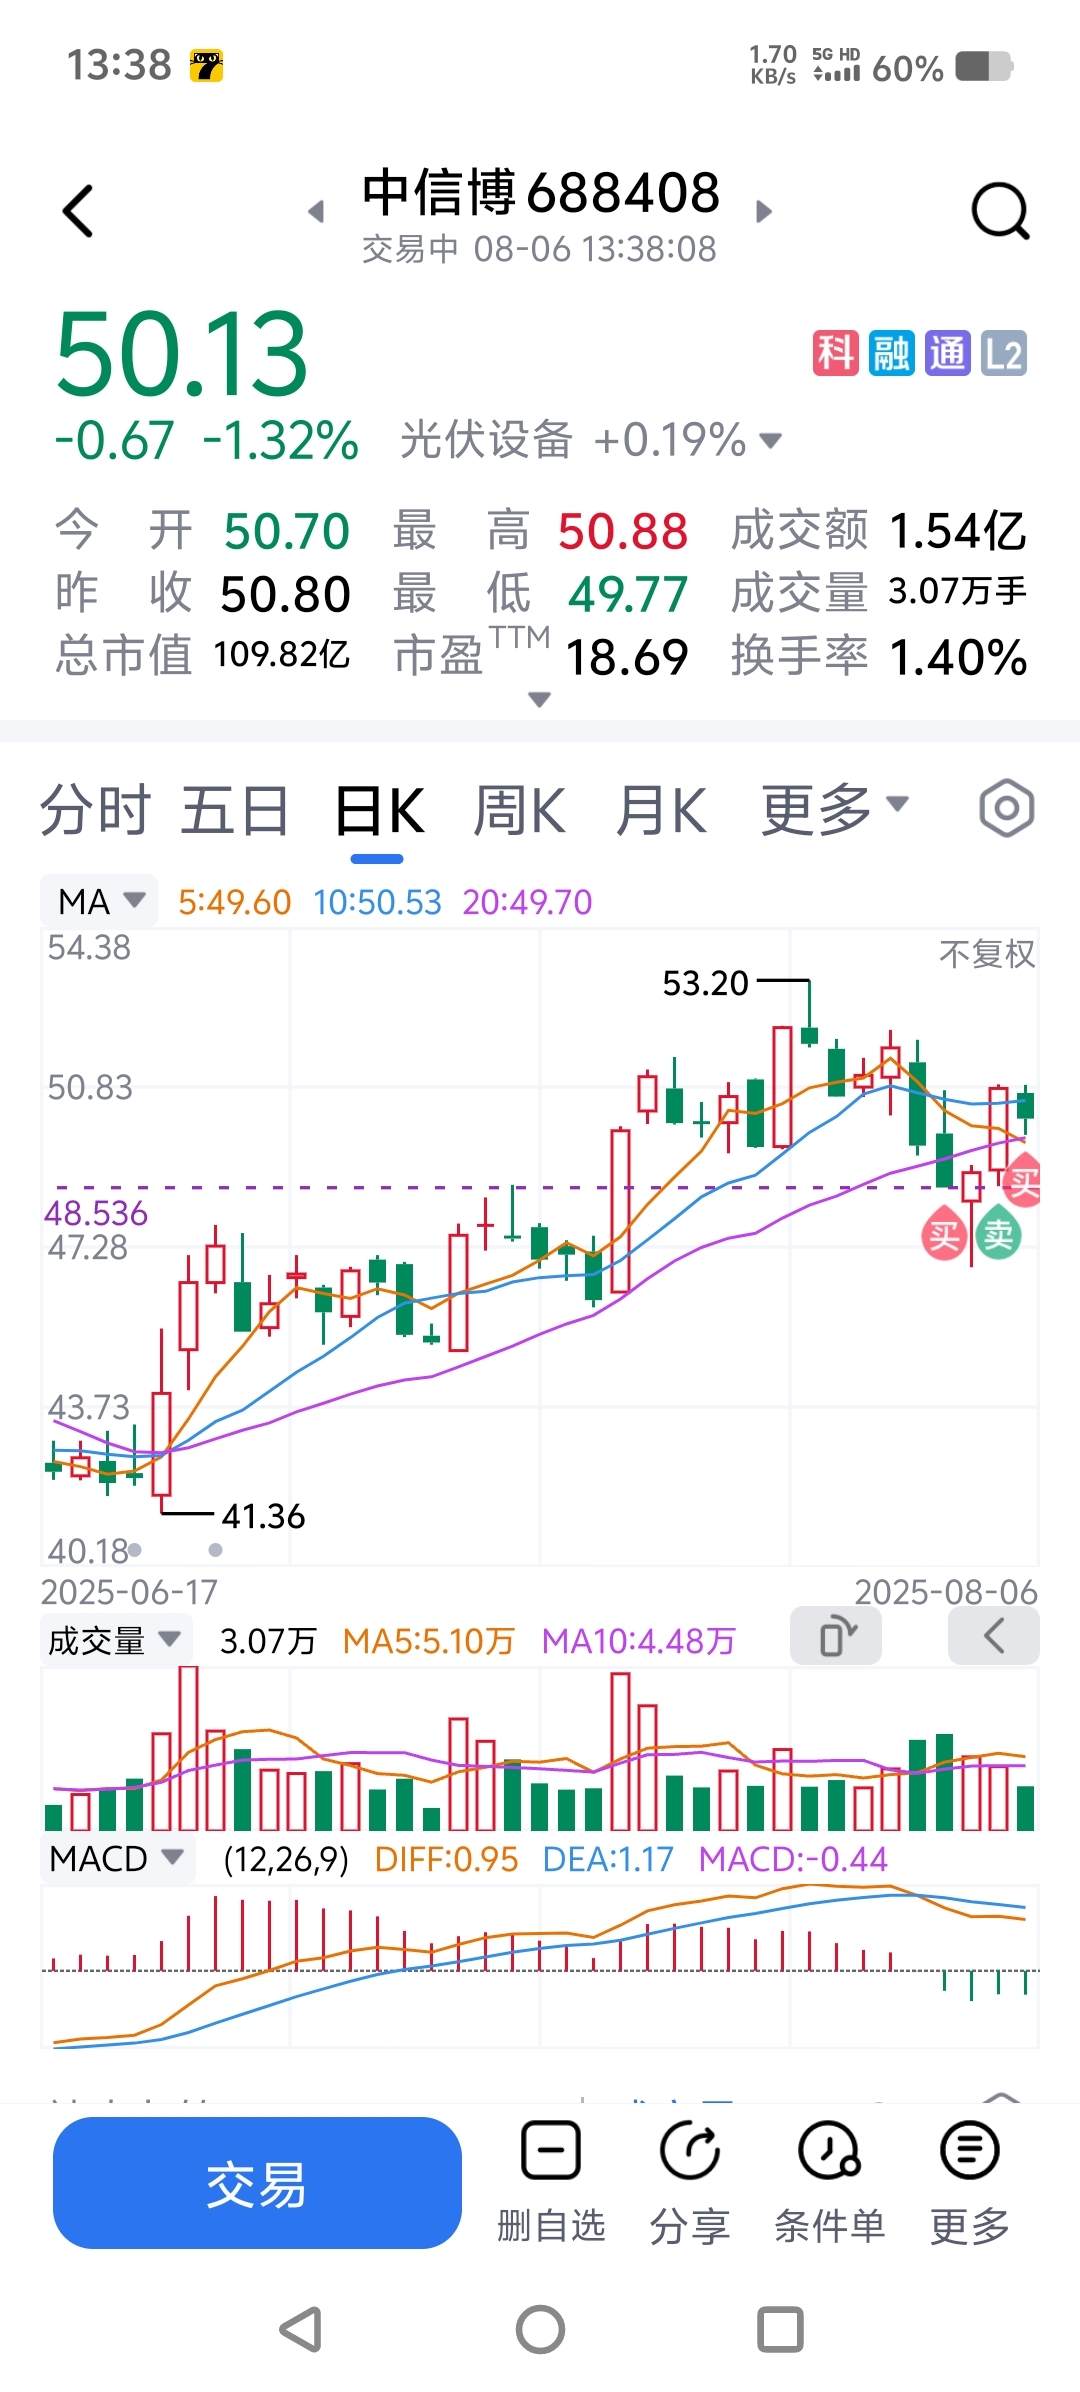Open the MA indicator dropdown
Screen dimensions: 1080x2392
pyautogui.click(x=100, y=901)
